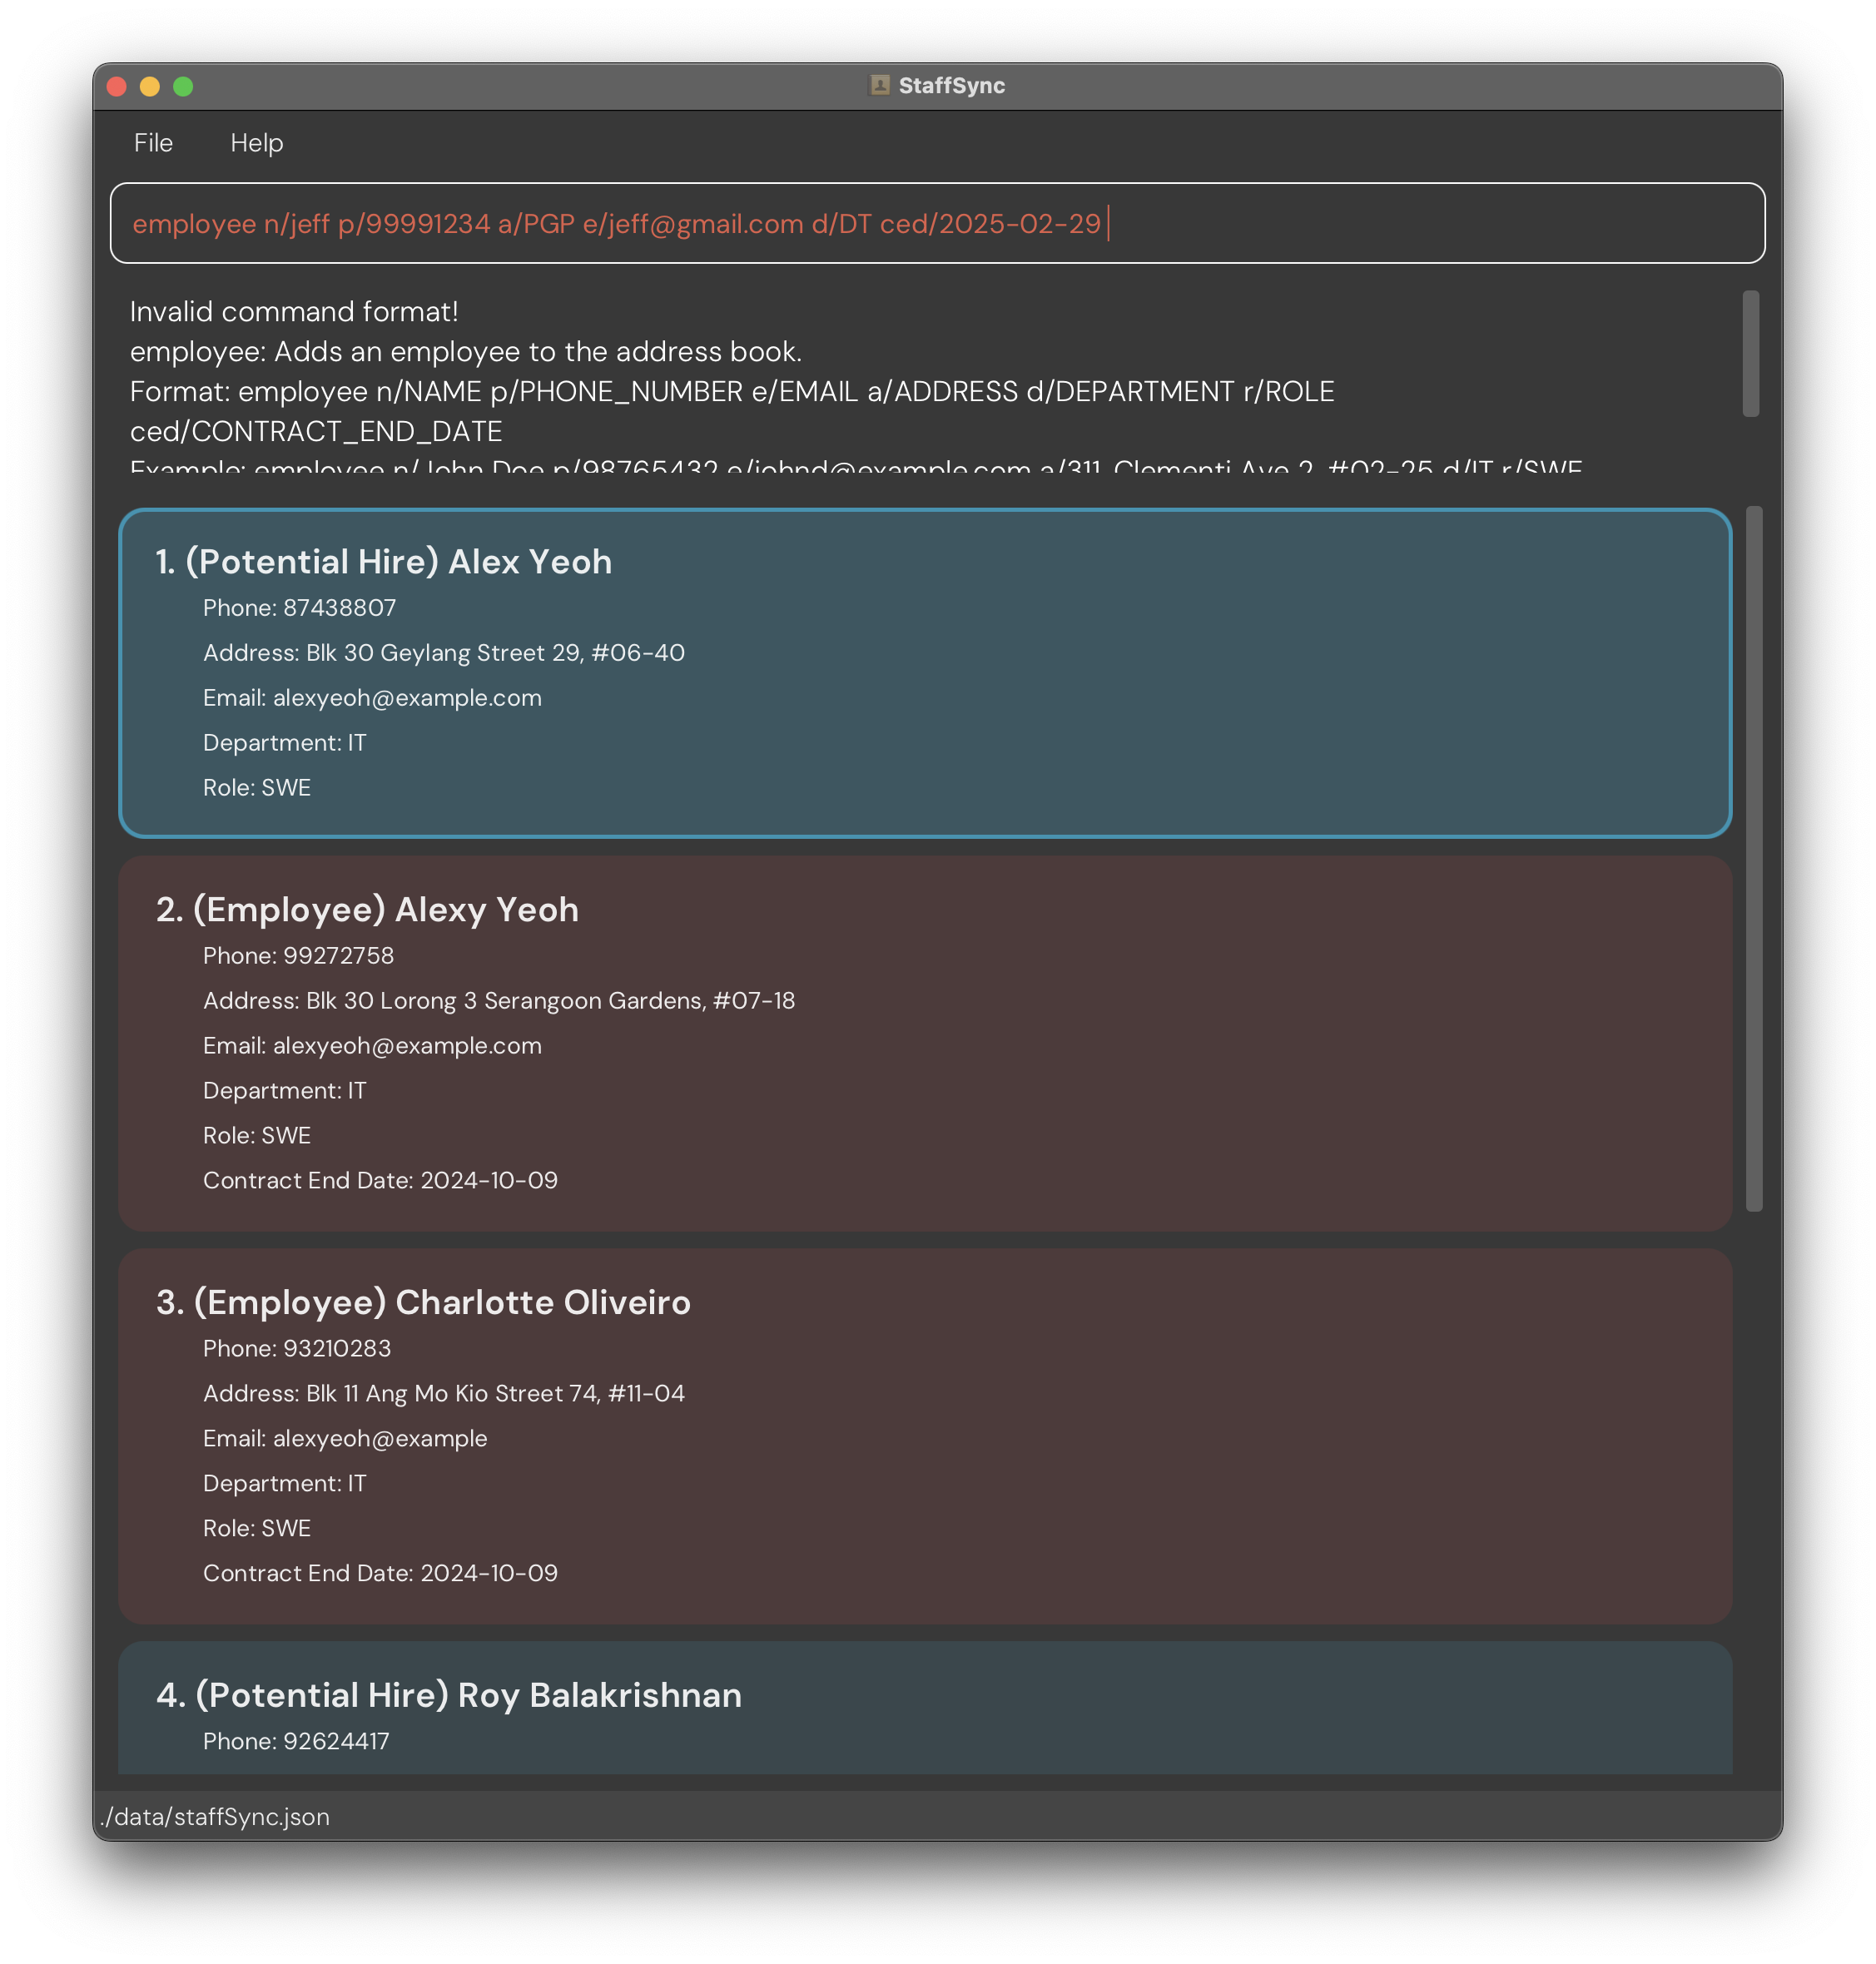Click the command input text field

pos(936,223)
